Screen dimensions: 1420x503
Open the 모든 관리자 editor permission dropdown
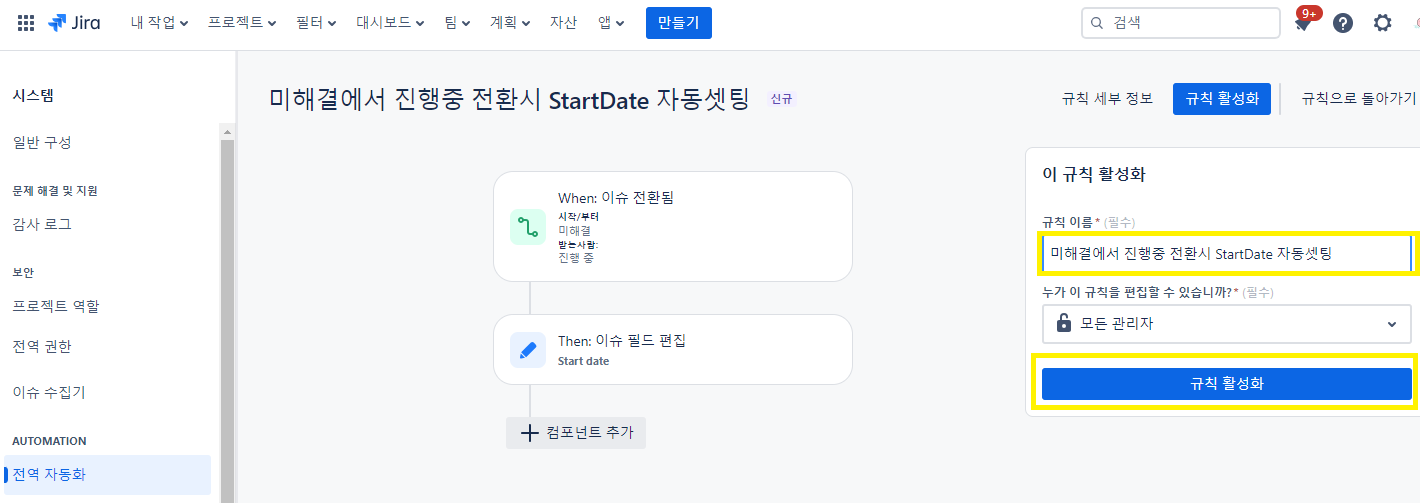point(1227,324)
